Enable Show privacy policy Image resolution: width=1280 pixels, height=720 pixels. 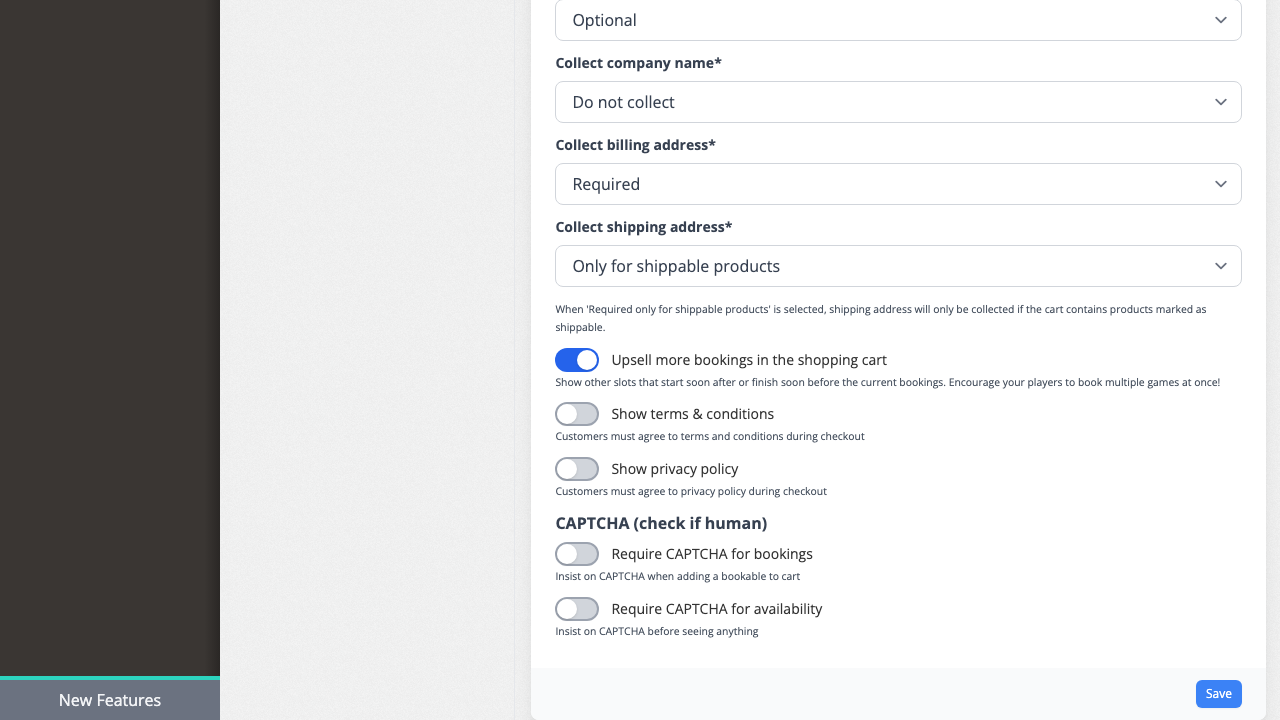coord(577,469)
